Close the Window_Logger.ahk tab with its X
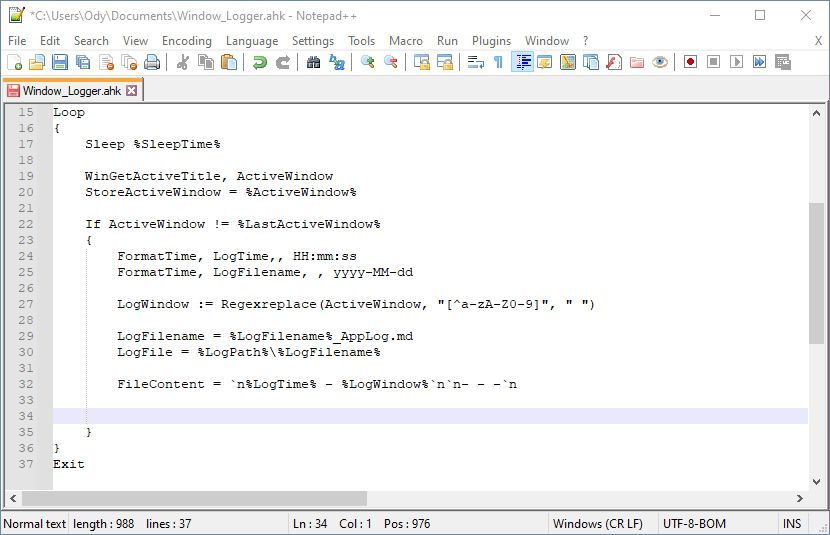 (132, 90)
